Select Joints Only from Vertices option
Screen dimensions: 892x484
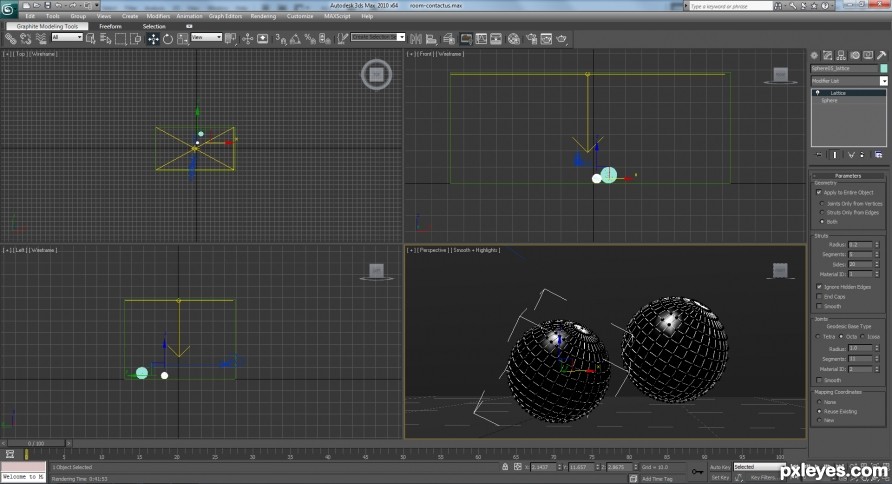tap(821, 203)
